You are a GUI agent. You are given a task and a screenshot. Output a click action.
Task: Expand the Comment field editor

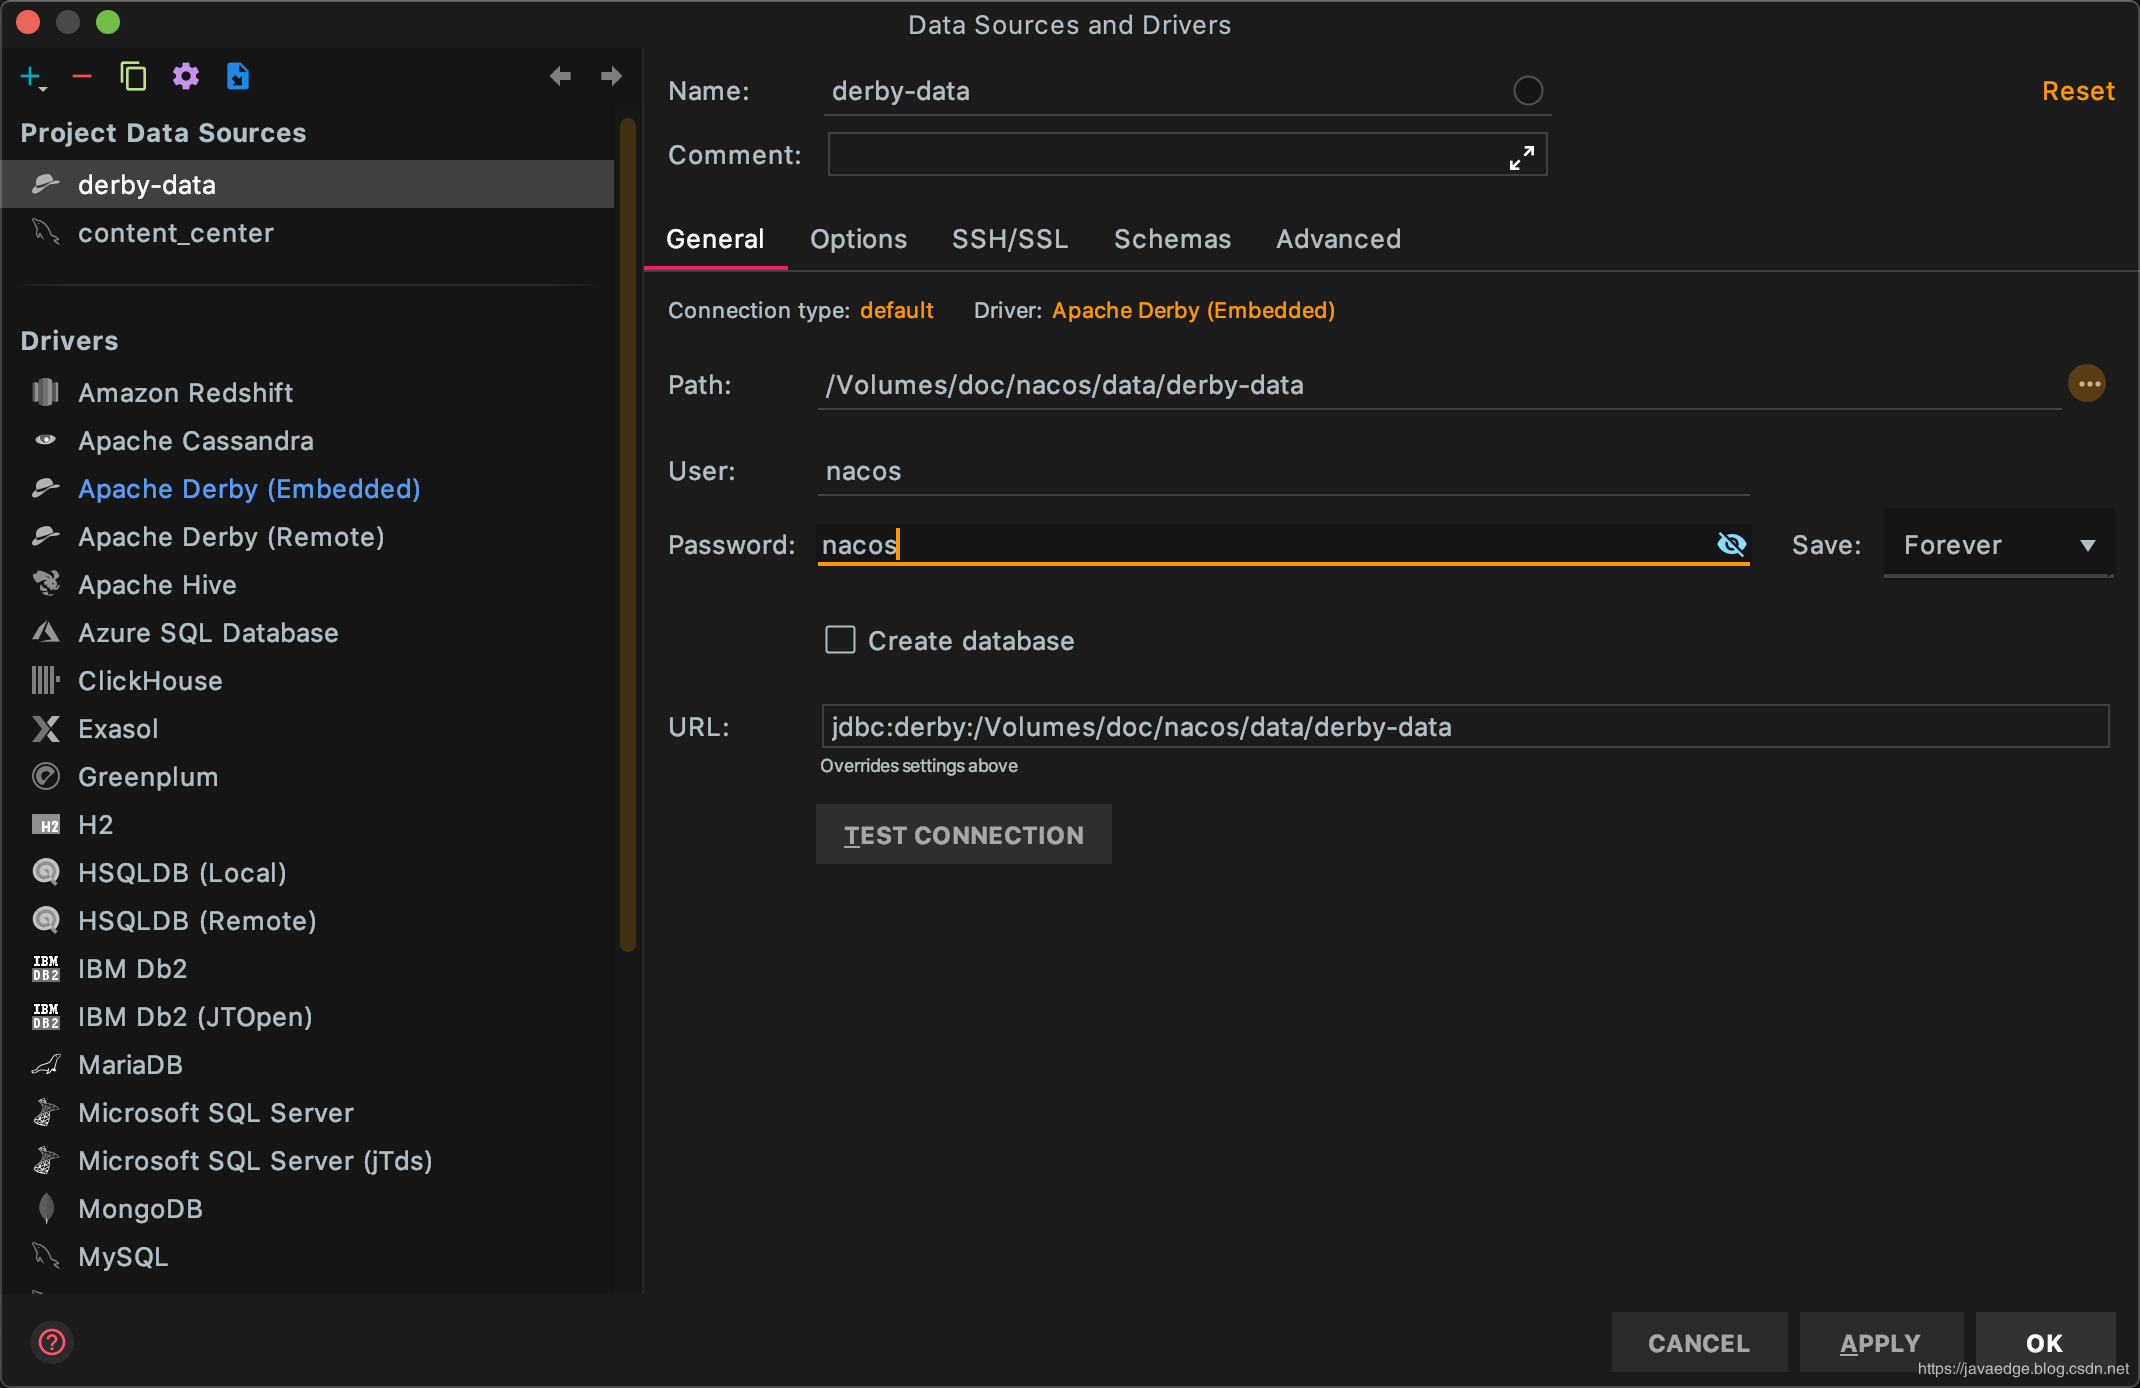click(x=1521, y=157)
